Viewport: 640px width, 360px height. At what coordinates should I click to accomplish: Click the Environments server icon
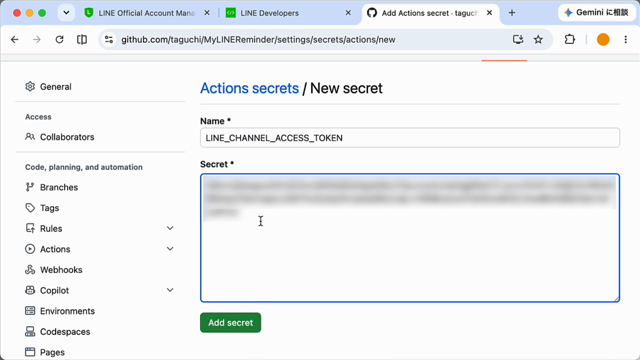coord(30,311)
